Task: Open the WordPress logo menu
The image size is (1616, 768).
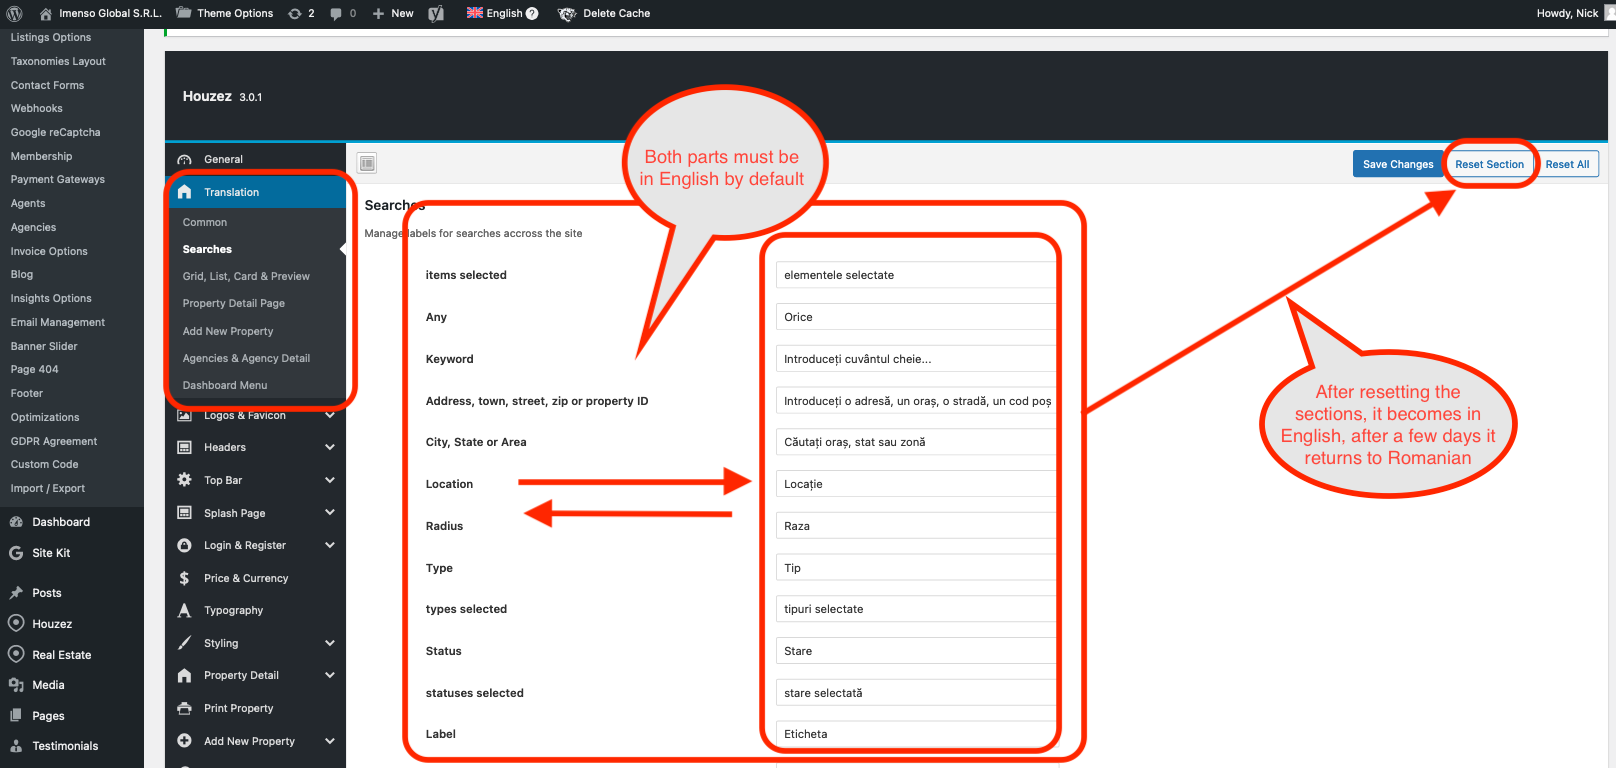Action: click(x=14, y=14)
